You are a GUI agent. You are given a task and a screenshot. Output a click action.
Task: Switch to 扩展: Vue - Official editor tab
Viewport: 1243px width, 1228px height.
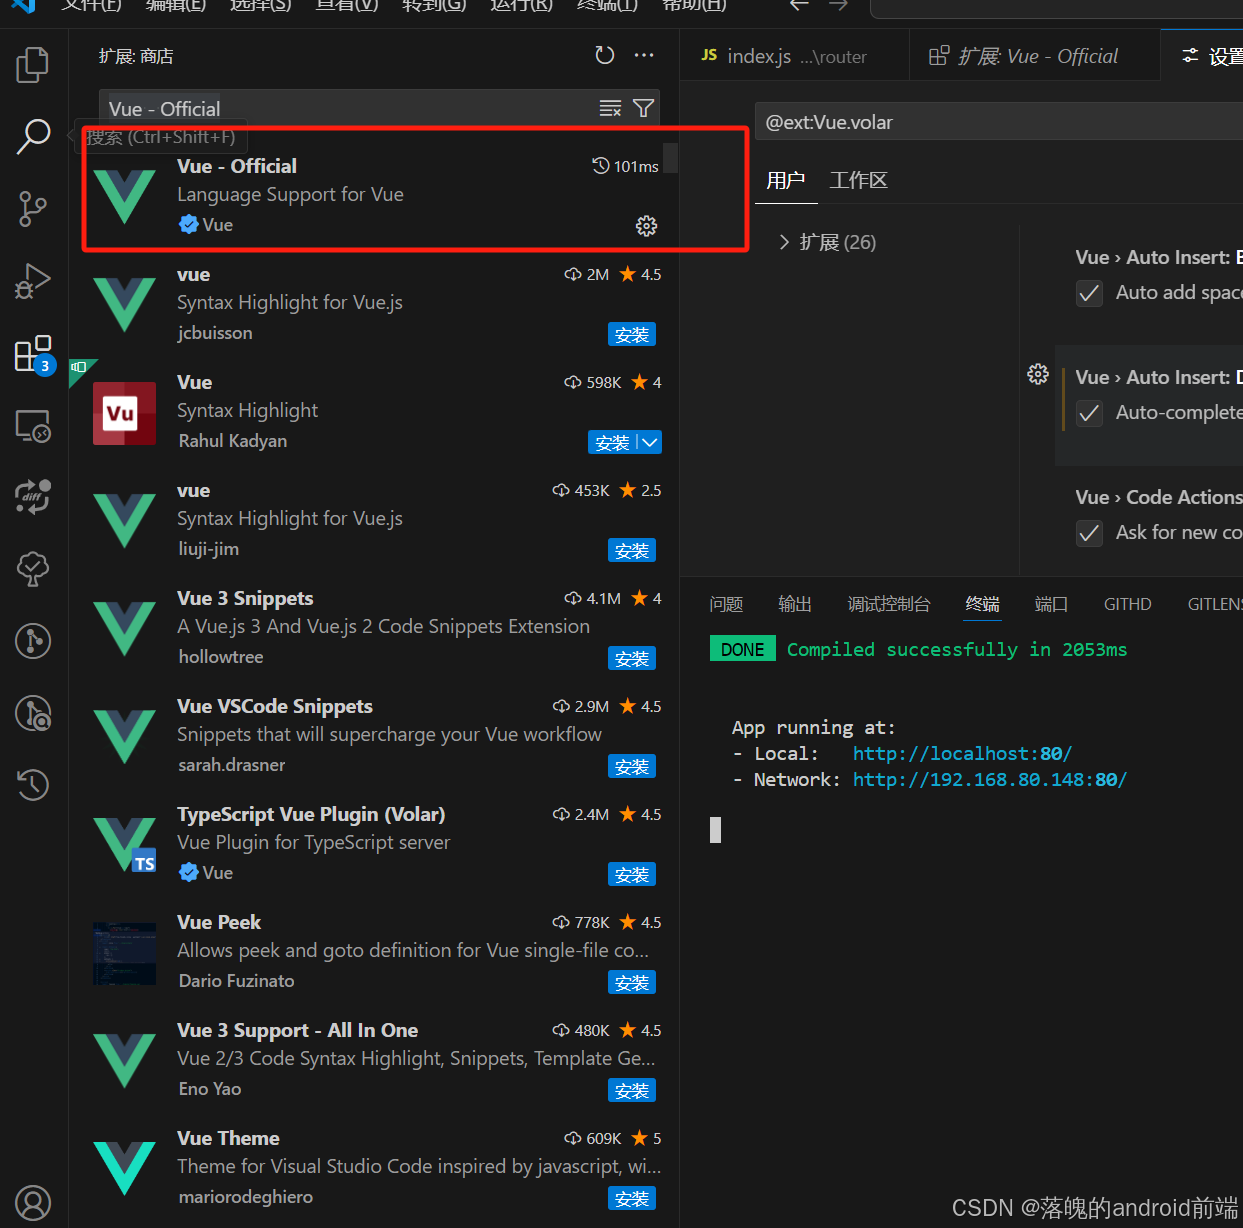(x=1035, y=56)
